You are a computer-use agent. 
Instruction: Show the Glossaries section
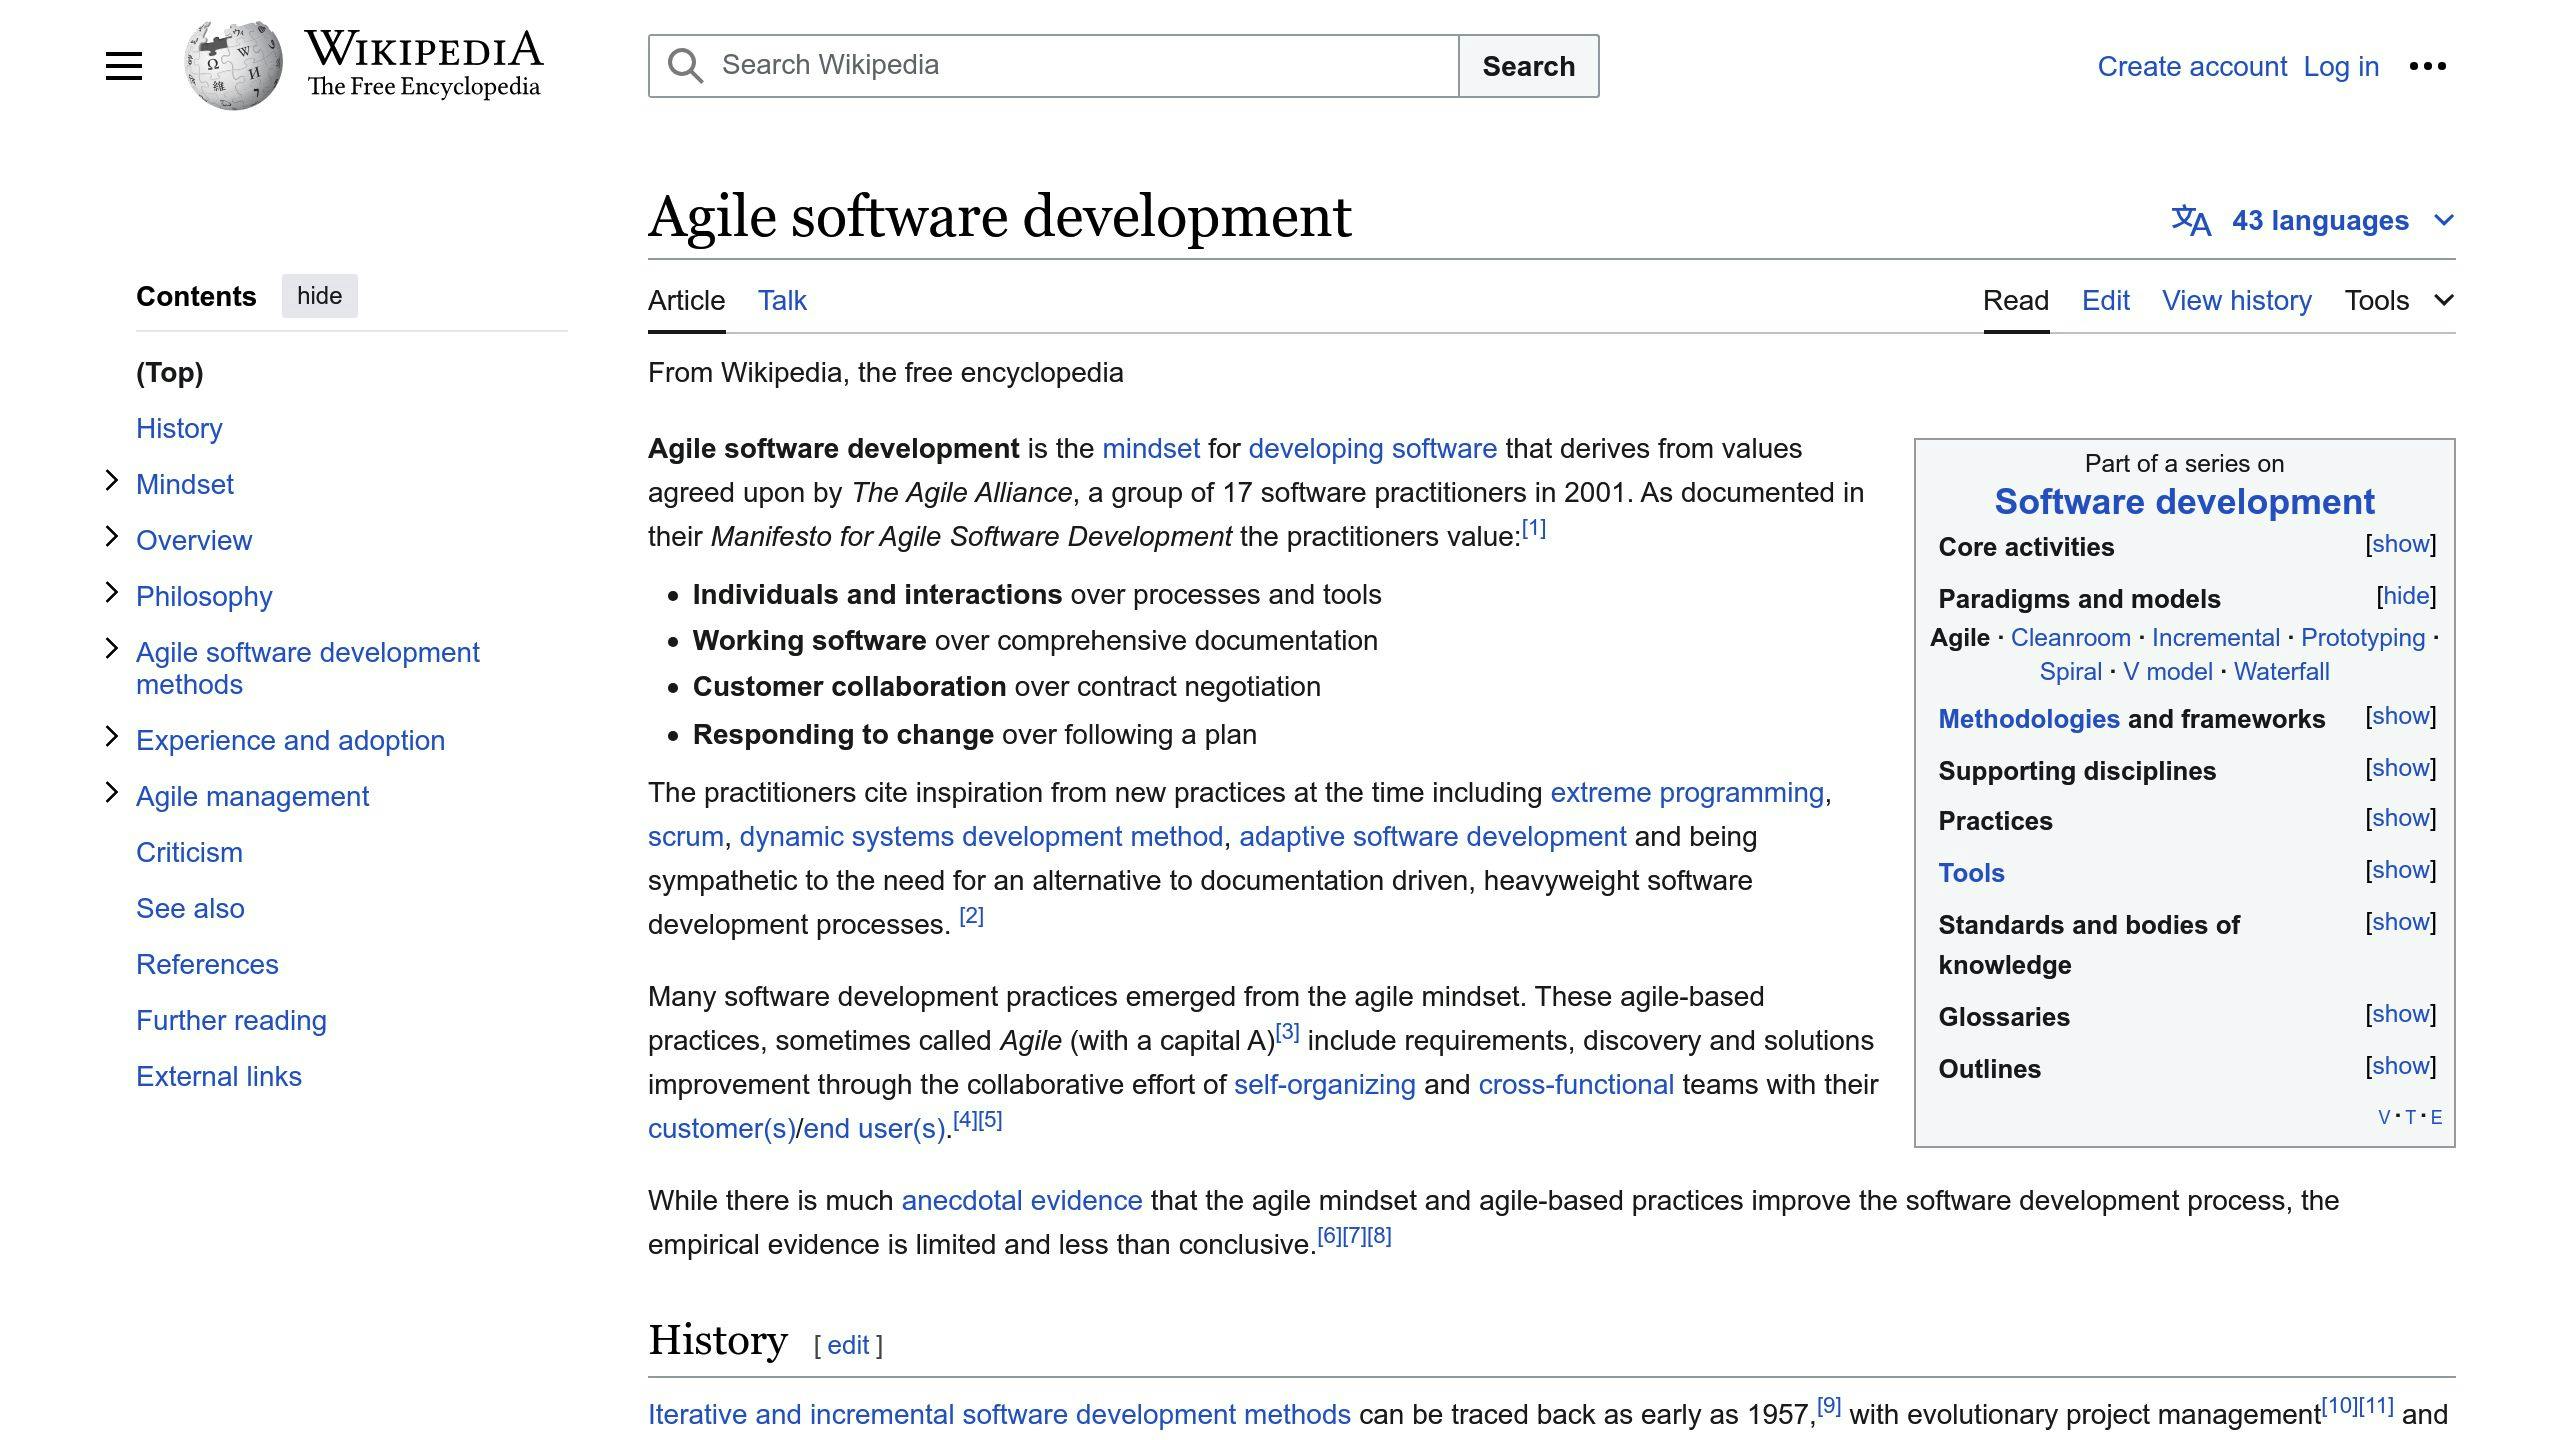(x=2400, y=1014)
